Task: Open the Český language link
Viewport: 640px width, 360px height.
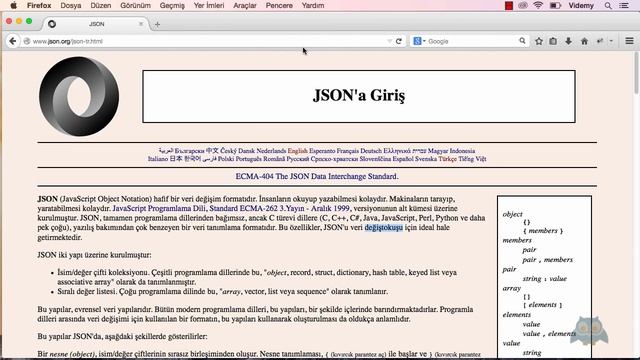Action: (x=229, y=151)
